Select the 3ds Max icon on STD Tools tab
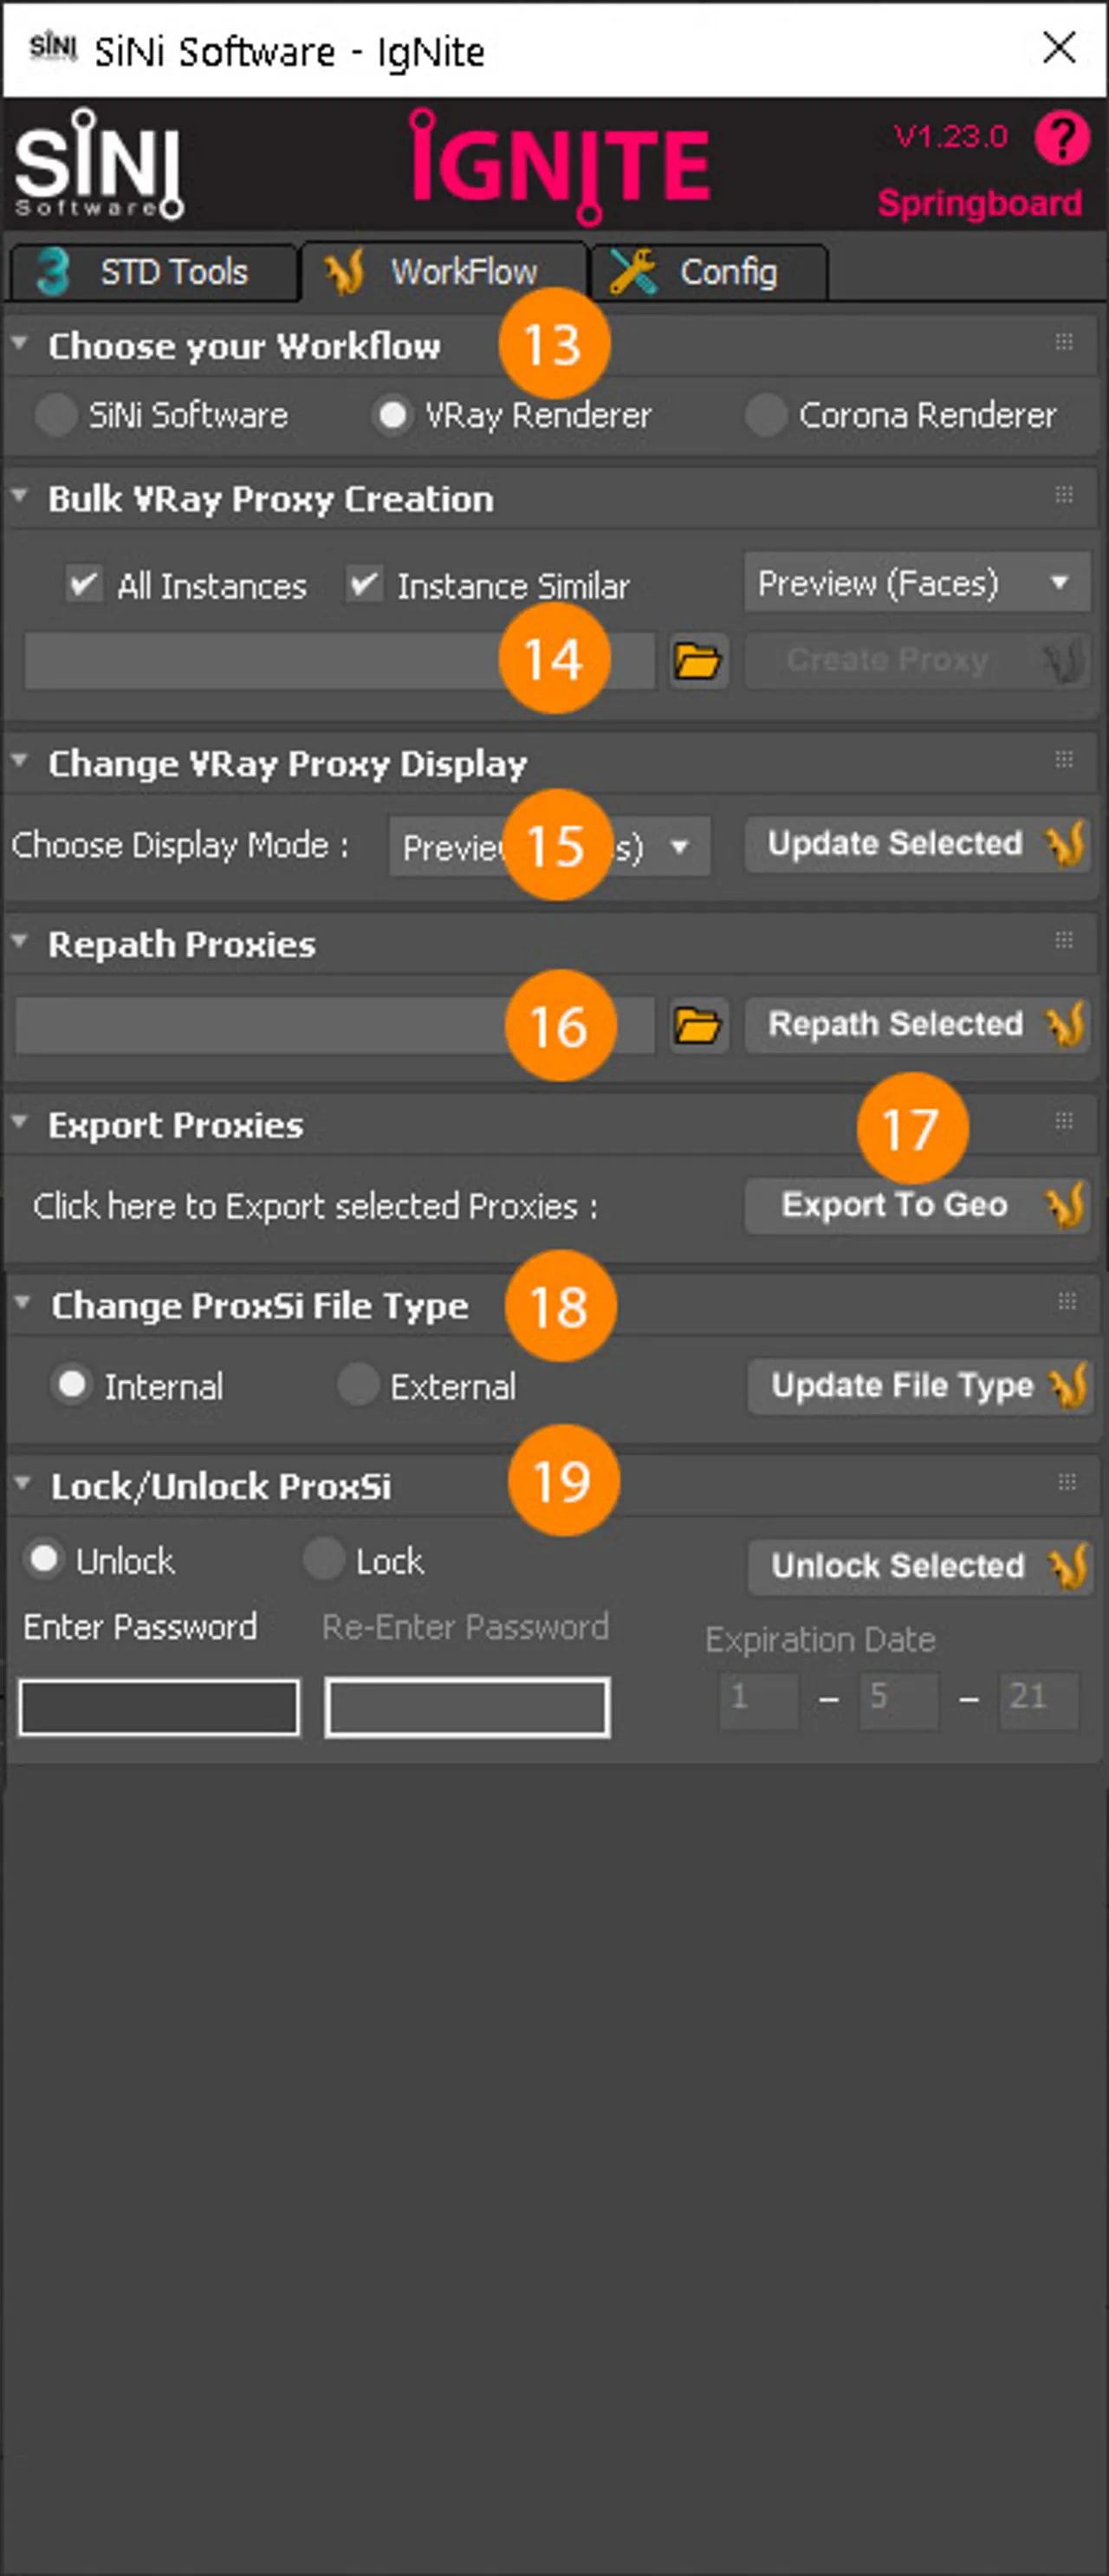The width and height of the screenshot is (1109, 2576). 52,271
